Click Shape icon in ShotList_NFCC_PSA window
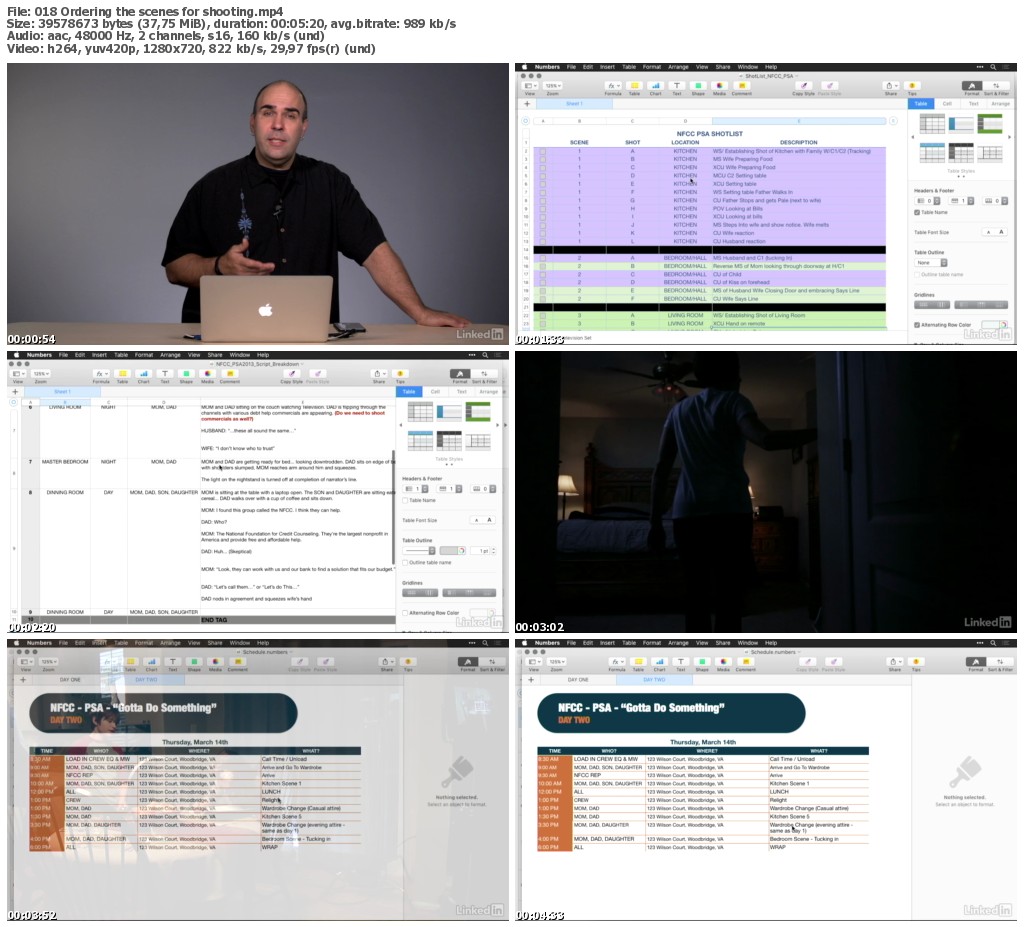Viewport: 1024px width, 927px height. [697, 86]
